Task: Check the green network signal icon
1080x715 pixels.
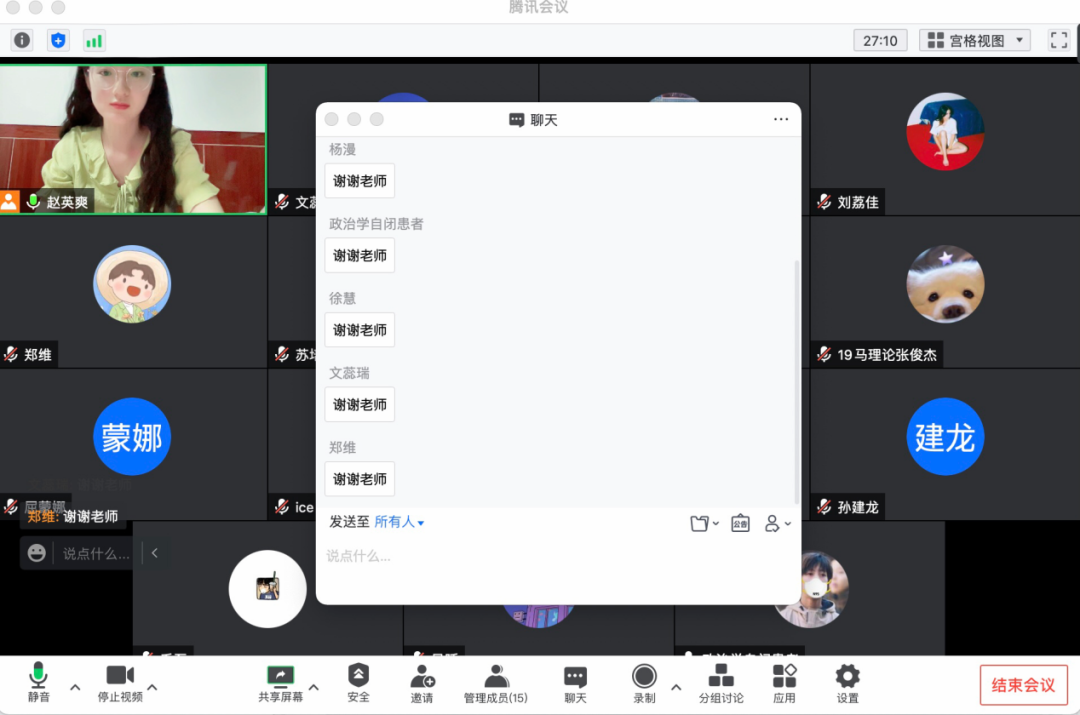Action: [94, 41]
